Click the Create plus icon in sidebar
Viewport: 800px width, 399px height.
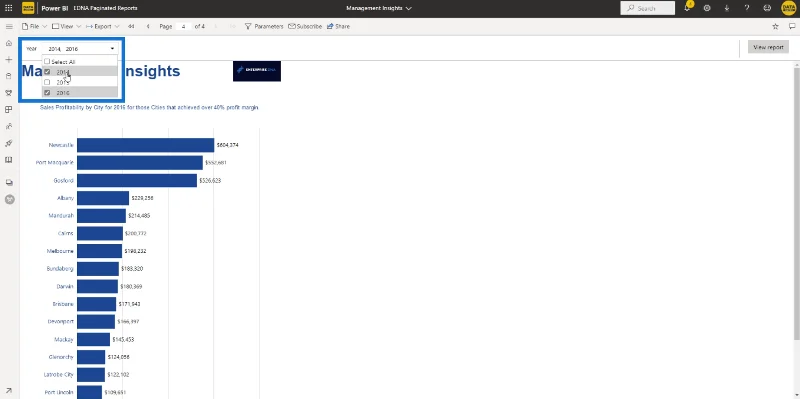click(x=9, y=60)
